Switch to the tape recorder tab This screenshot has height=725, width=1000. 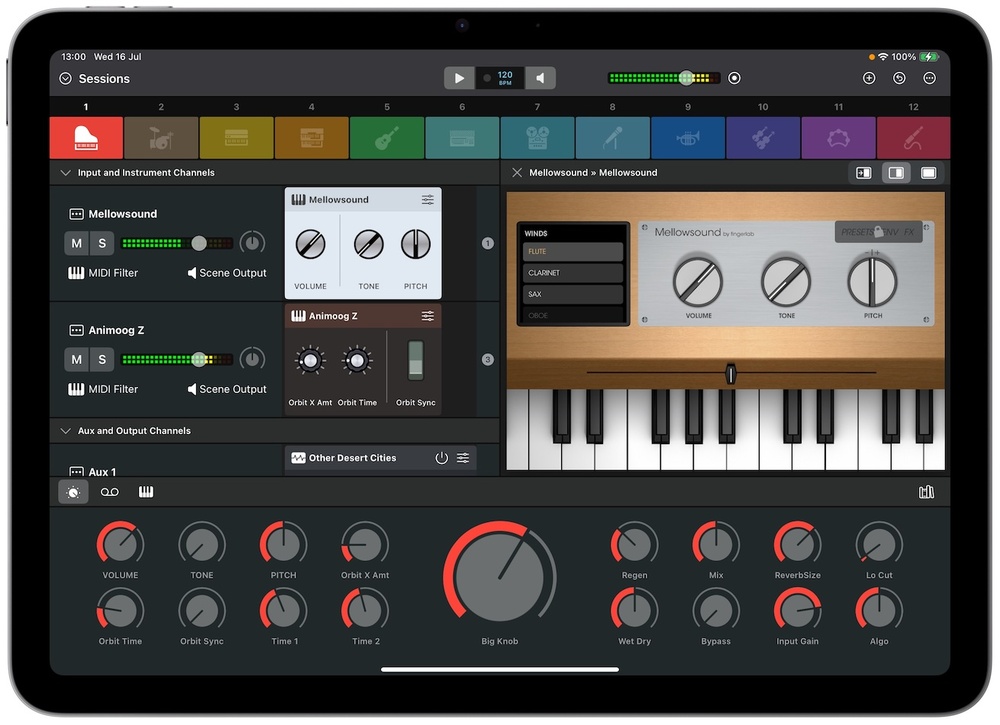[109, 492]
